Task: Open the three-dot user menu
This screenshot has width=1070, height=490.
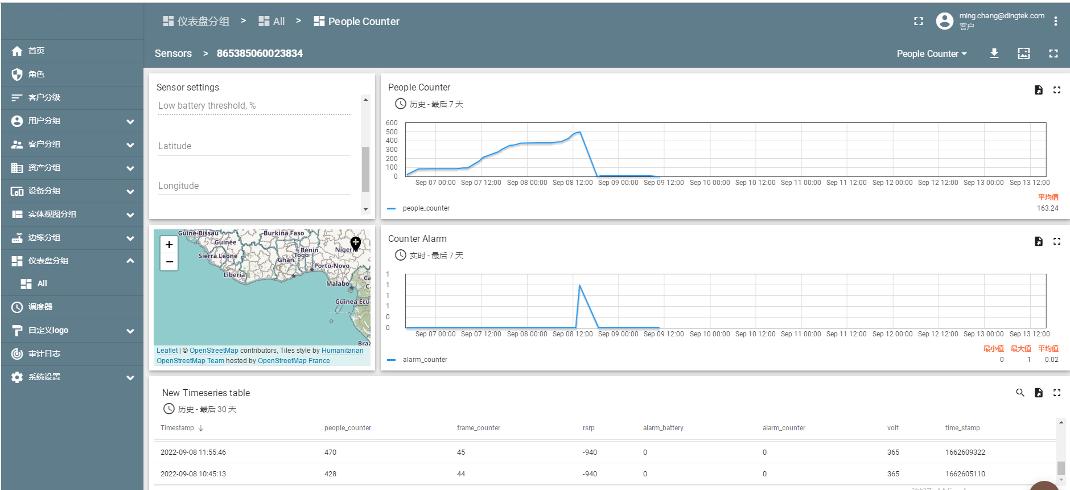Action: tap(1056, 21)
